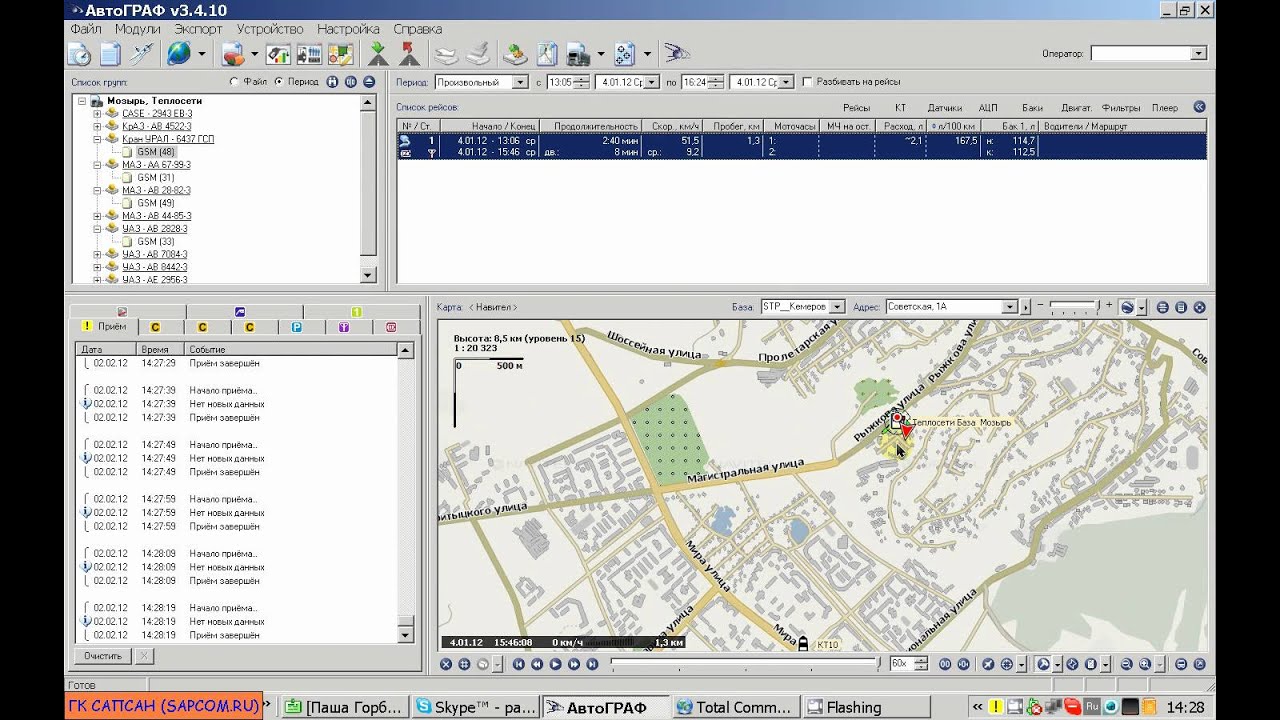
Task: Open the Период dropdown Произвольный
Action: 520,82
